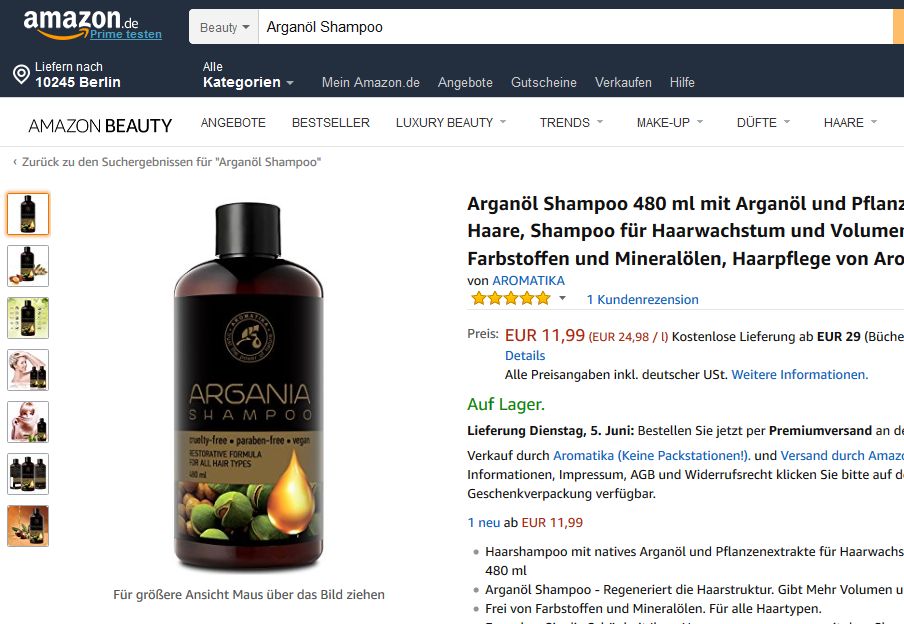Open the AROMATIKA brand link
Viewport: 904px width, 624px height.
pos(528,280)
